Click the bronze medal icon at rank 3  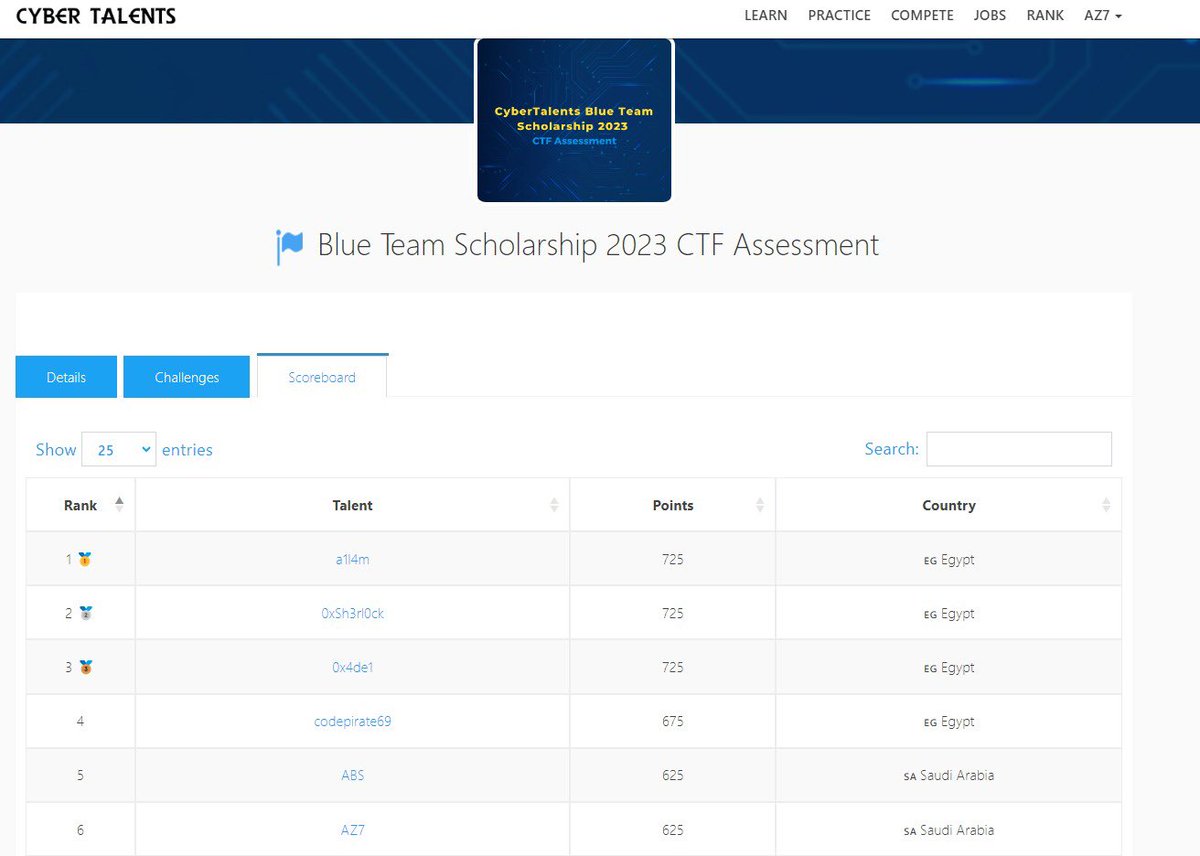(x=85, y=667)
